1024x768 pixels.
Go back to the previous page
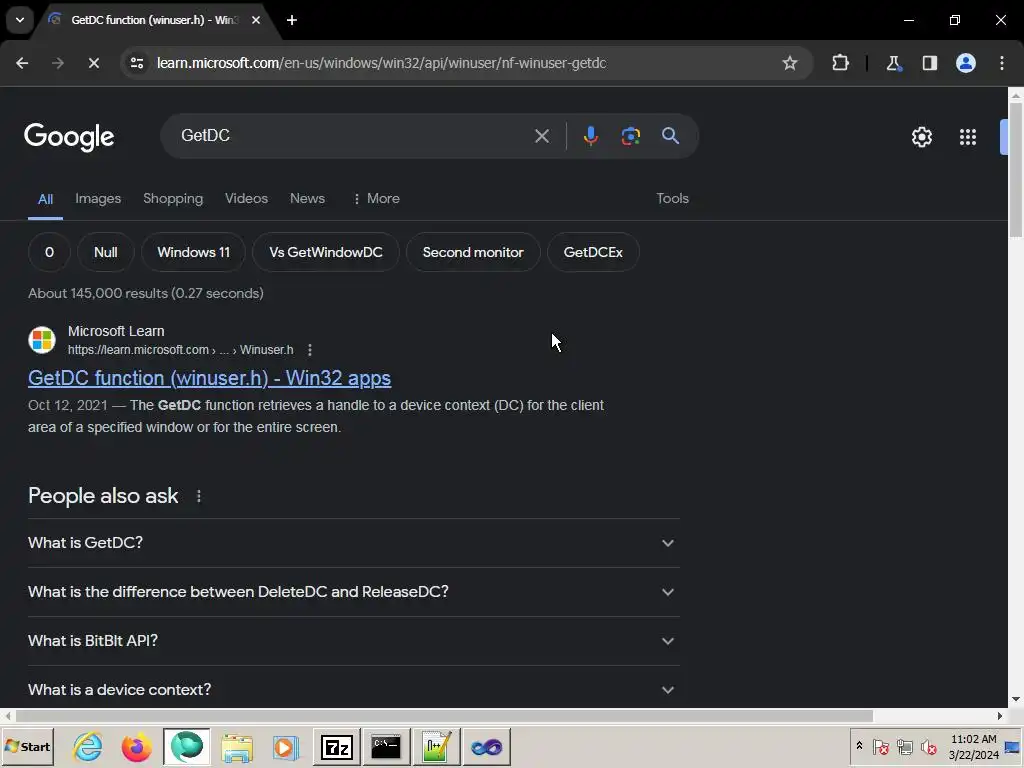click(x=22, y=63)
